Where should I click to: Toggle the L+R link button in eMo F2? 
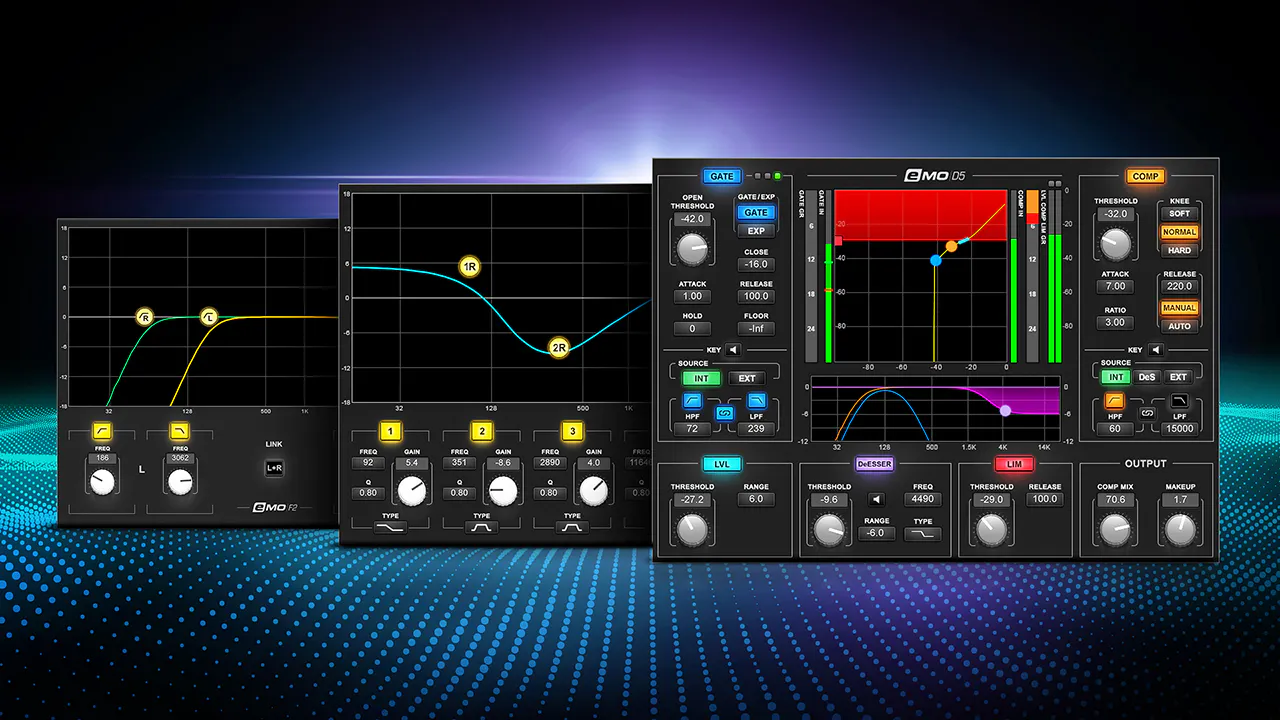tap(274, 468)
